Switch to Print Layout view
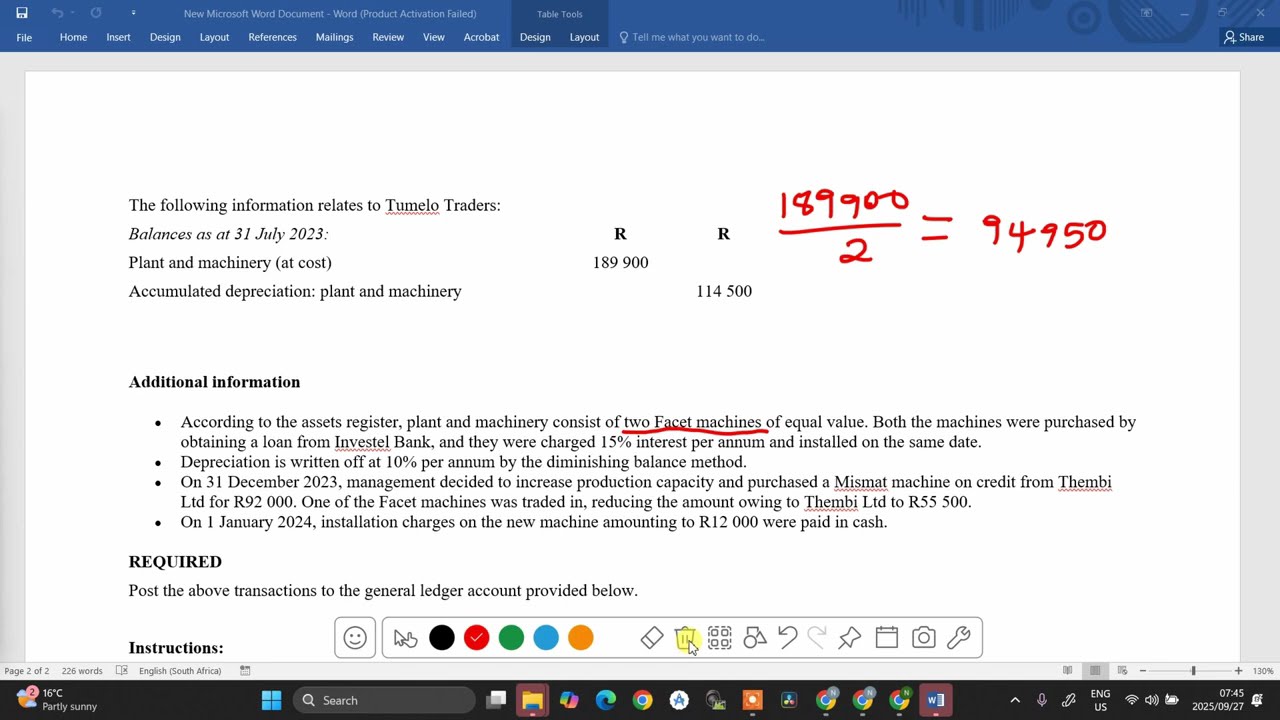This screenshot has width=1280, height=720. (x=1095, y=671)
